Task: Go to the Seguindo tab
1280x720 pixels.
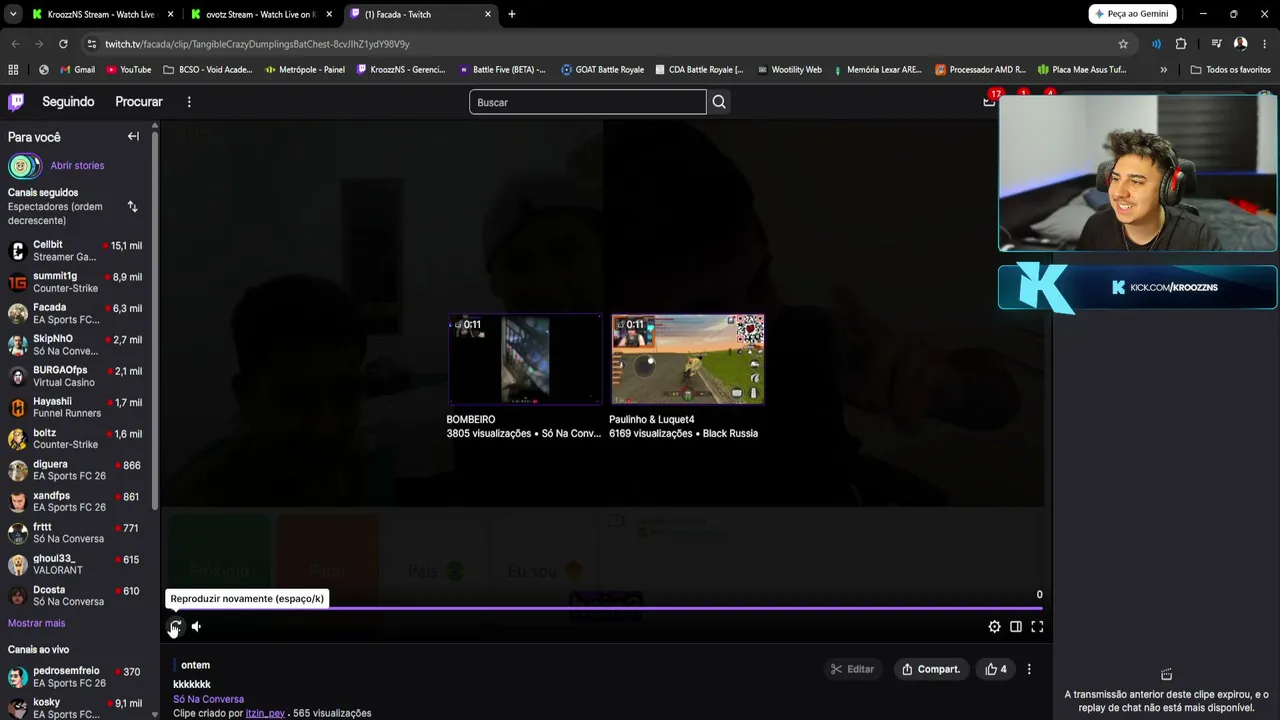Action: click(68, 102)
